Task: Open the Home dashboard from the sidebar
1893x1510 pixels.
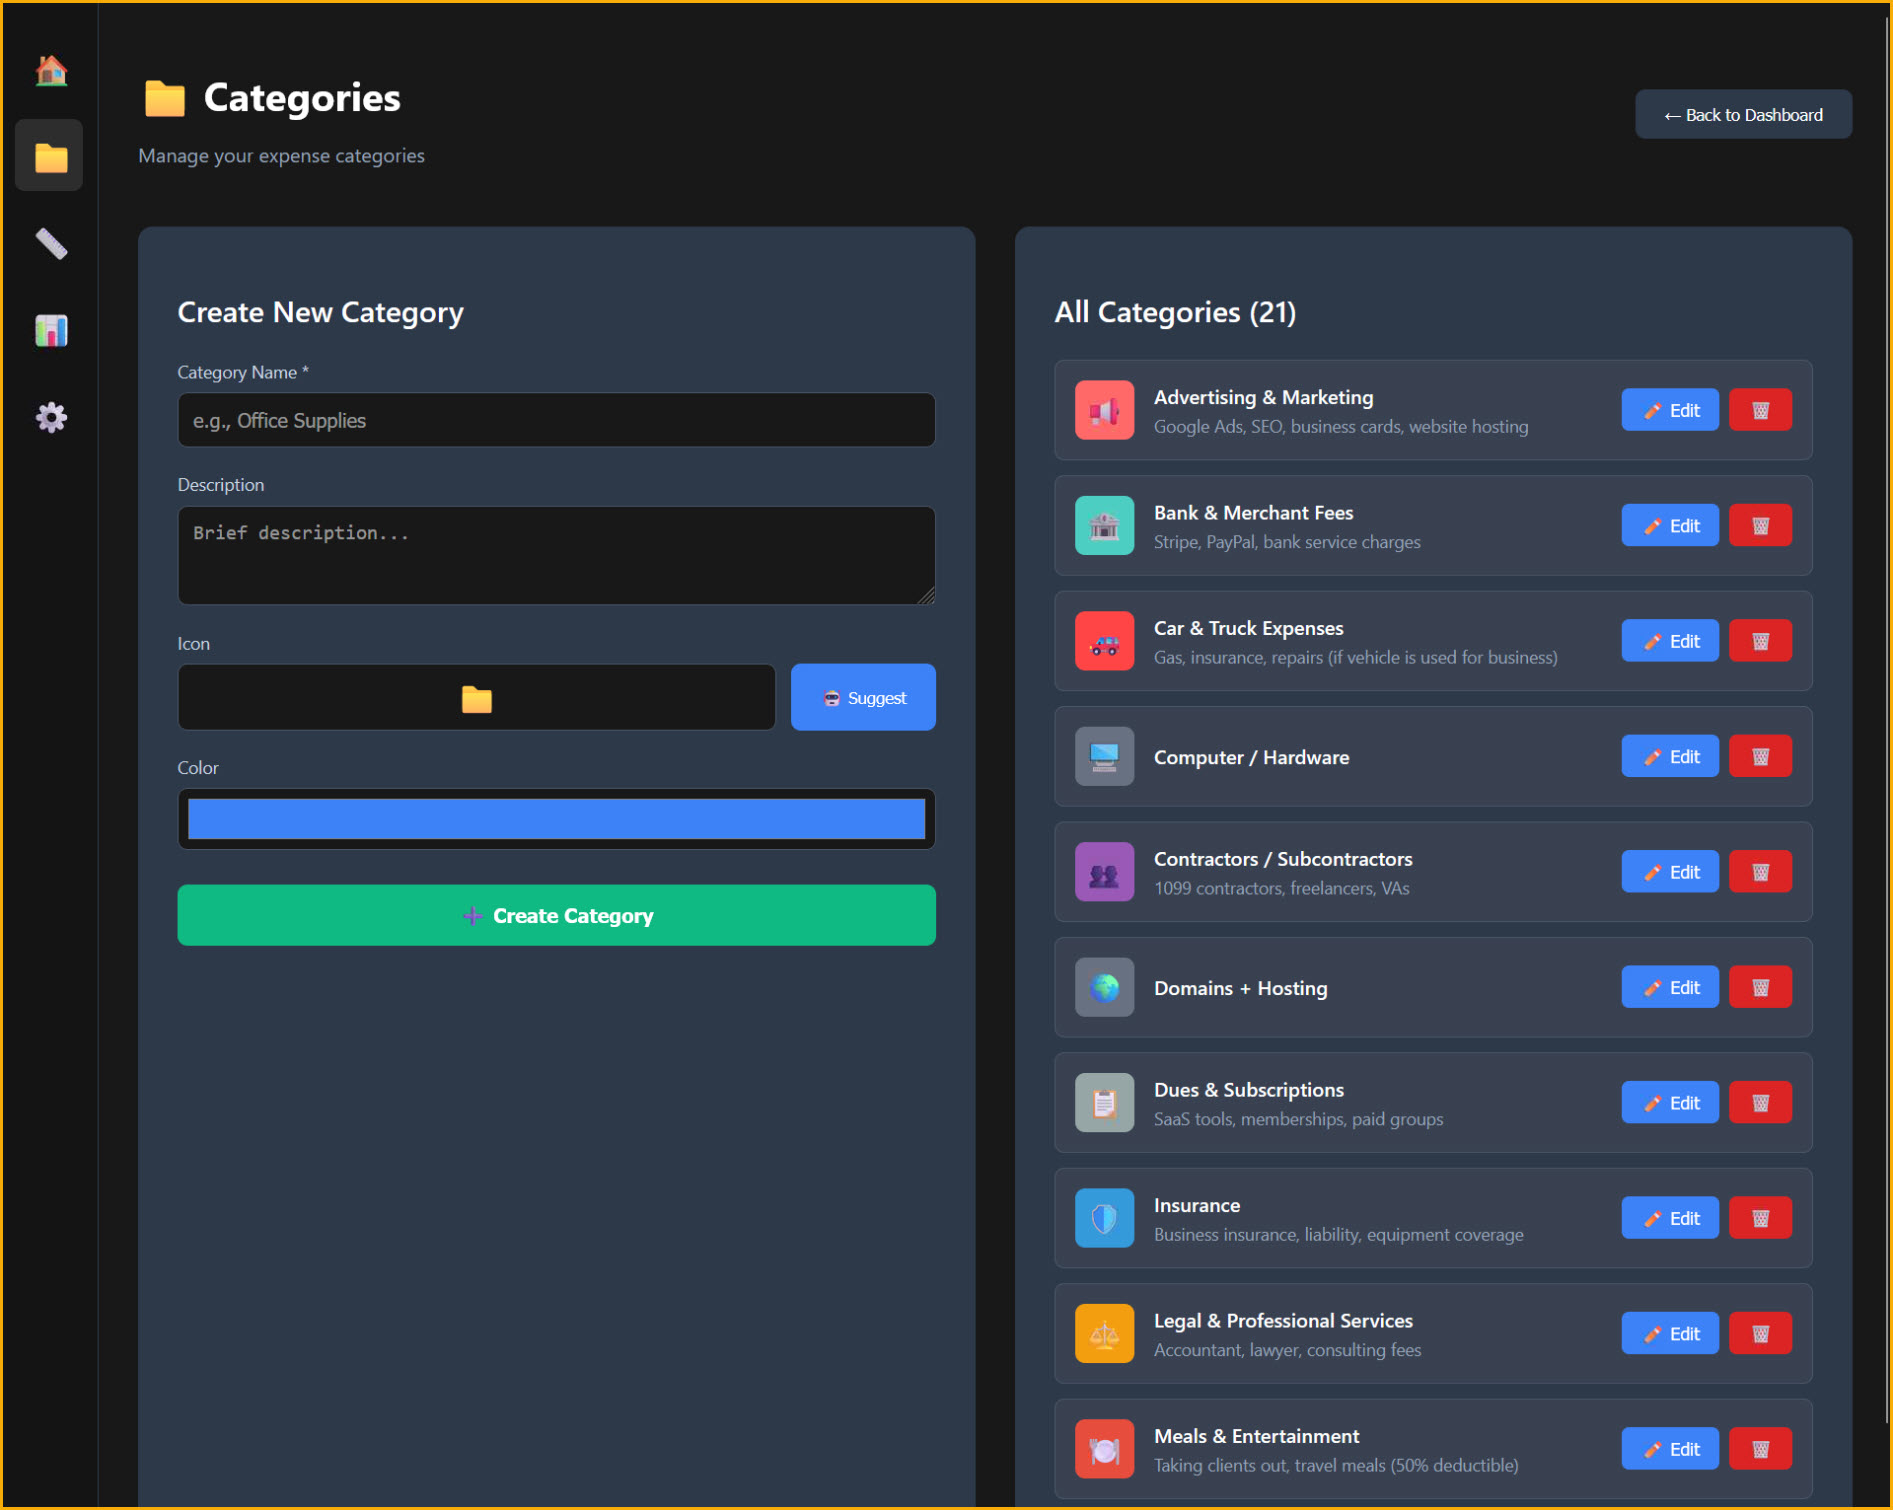Action: [49, 69]
